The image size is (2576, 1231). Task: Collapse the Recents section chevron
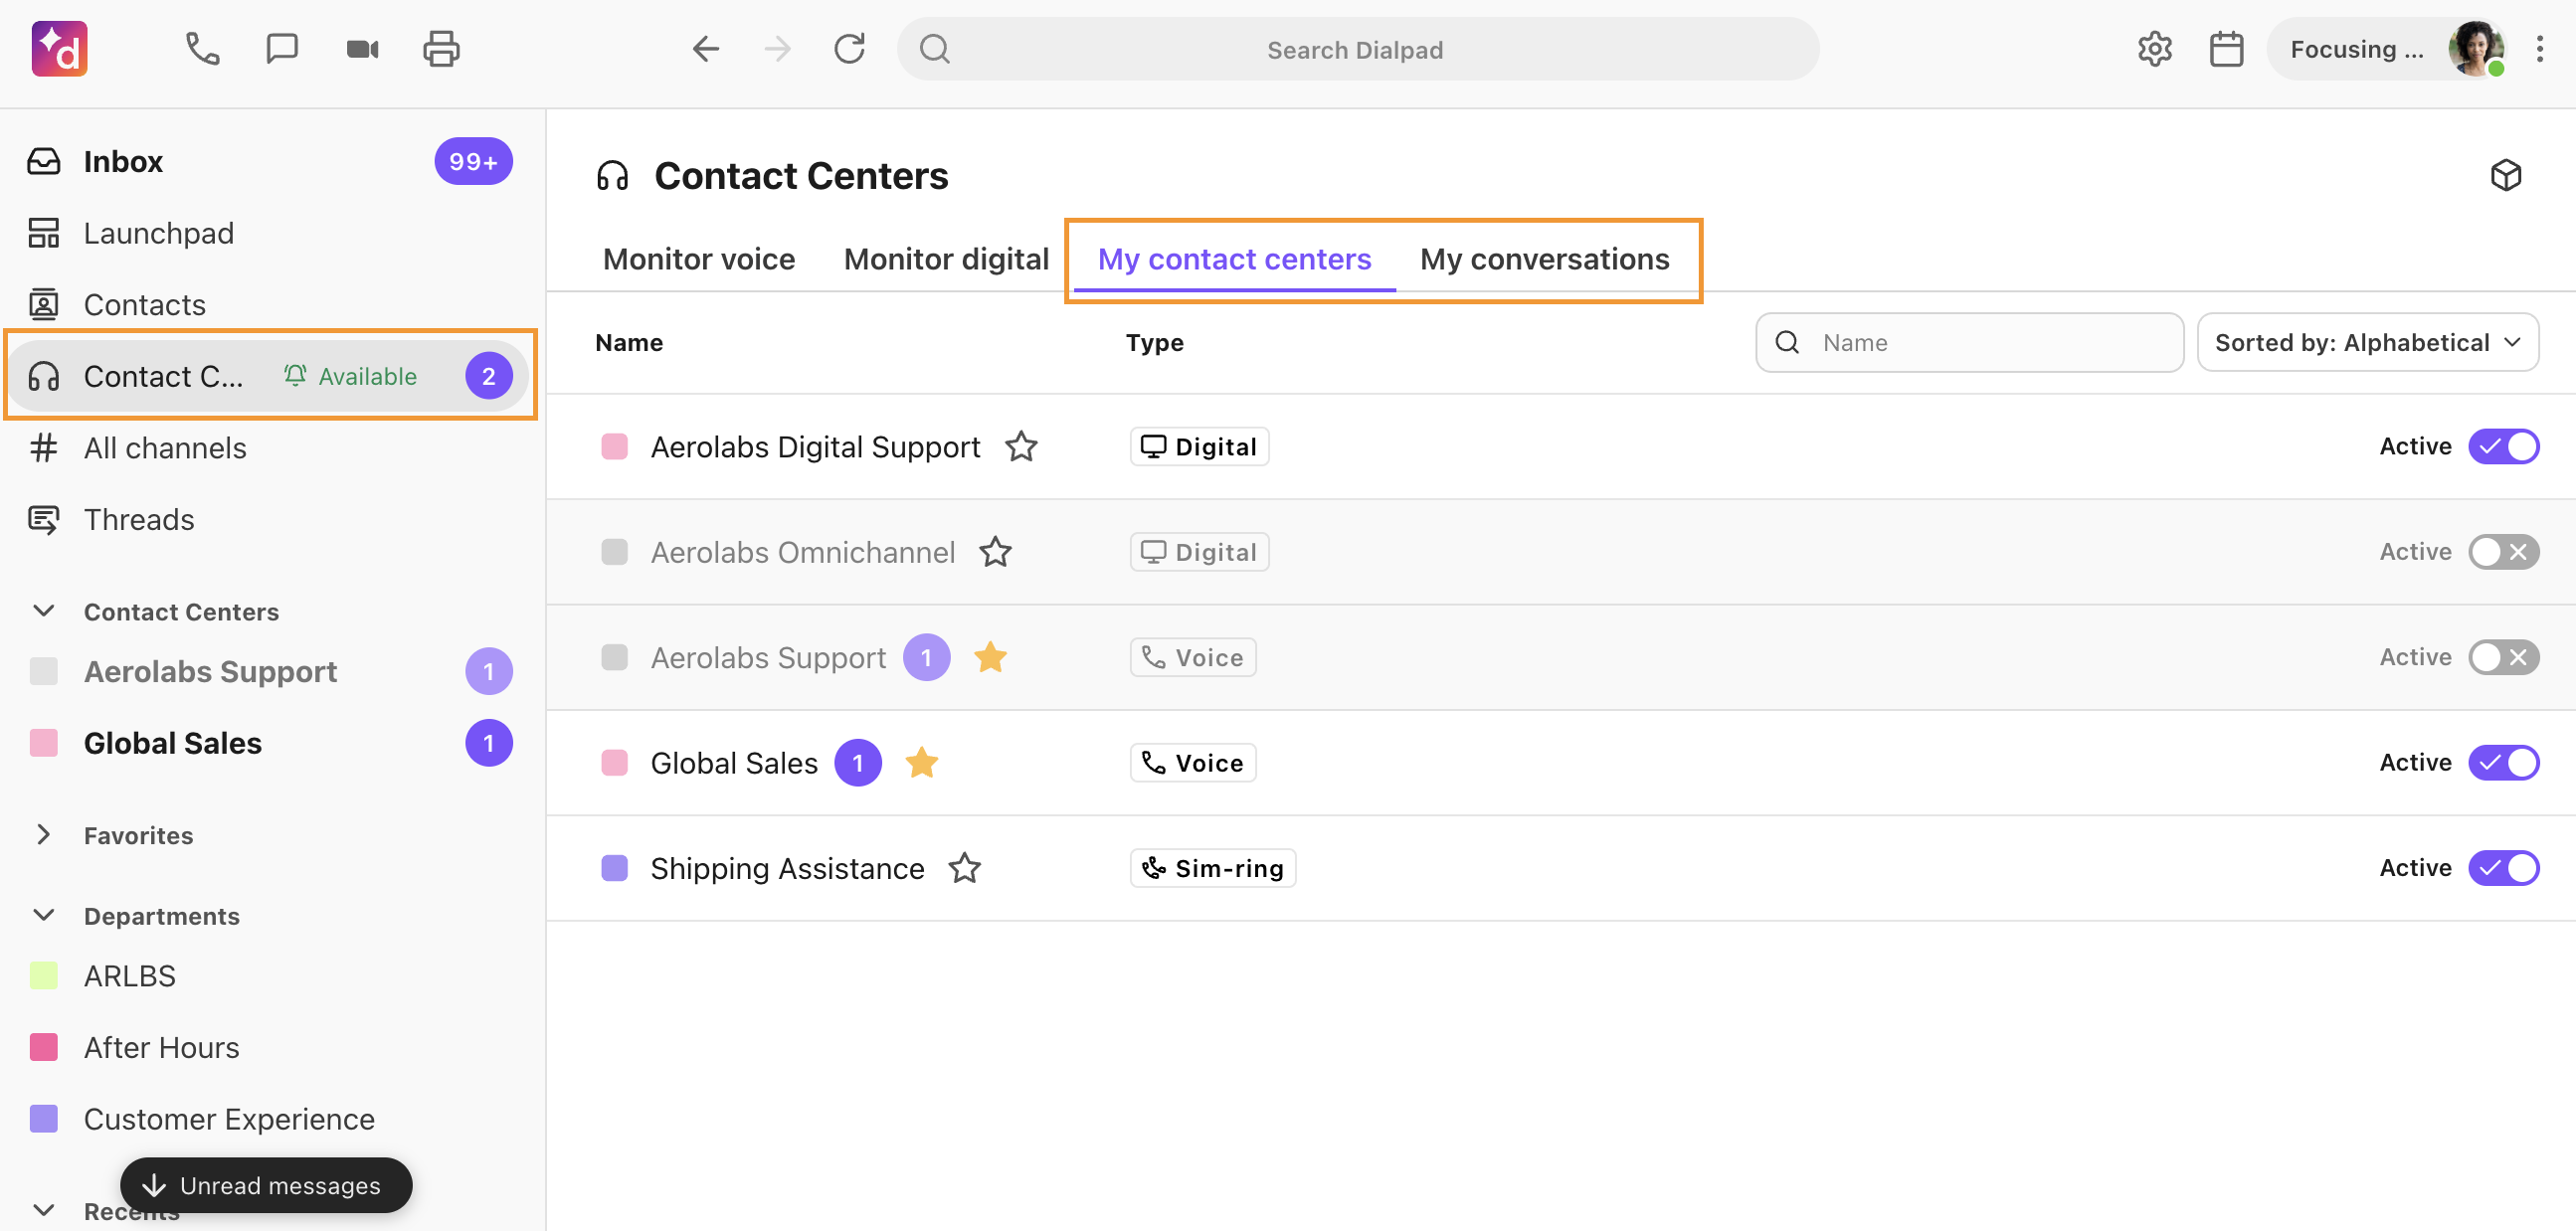click(x=44, y=1210)
